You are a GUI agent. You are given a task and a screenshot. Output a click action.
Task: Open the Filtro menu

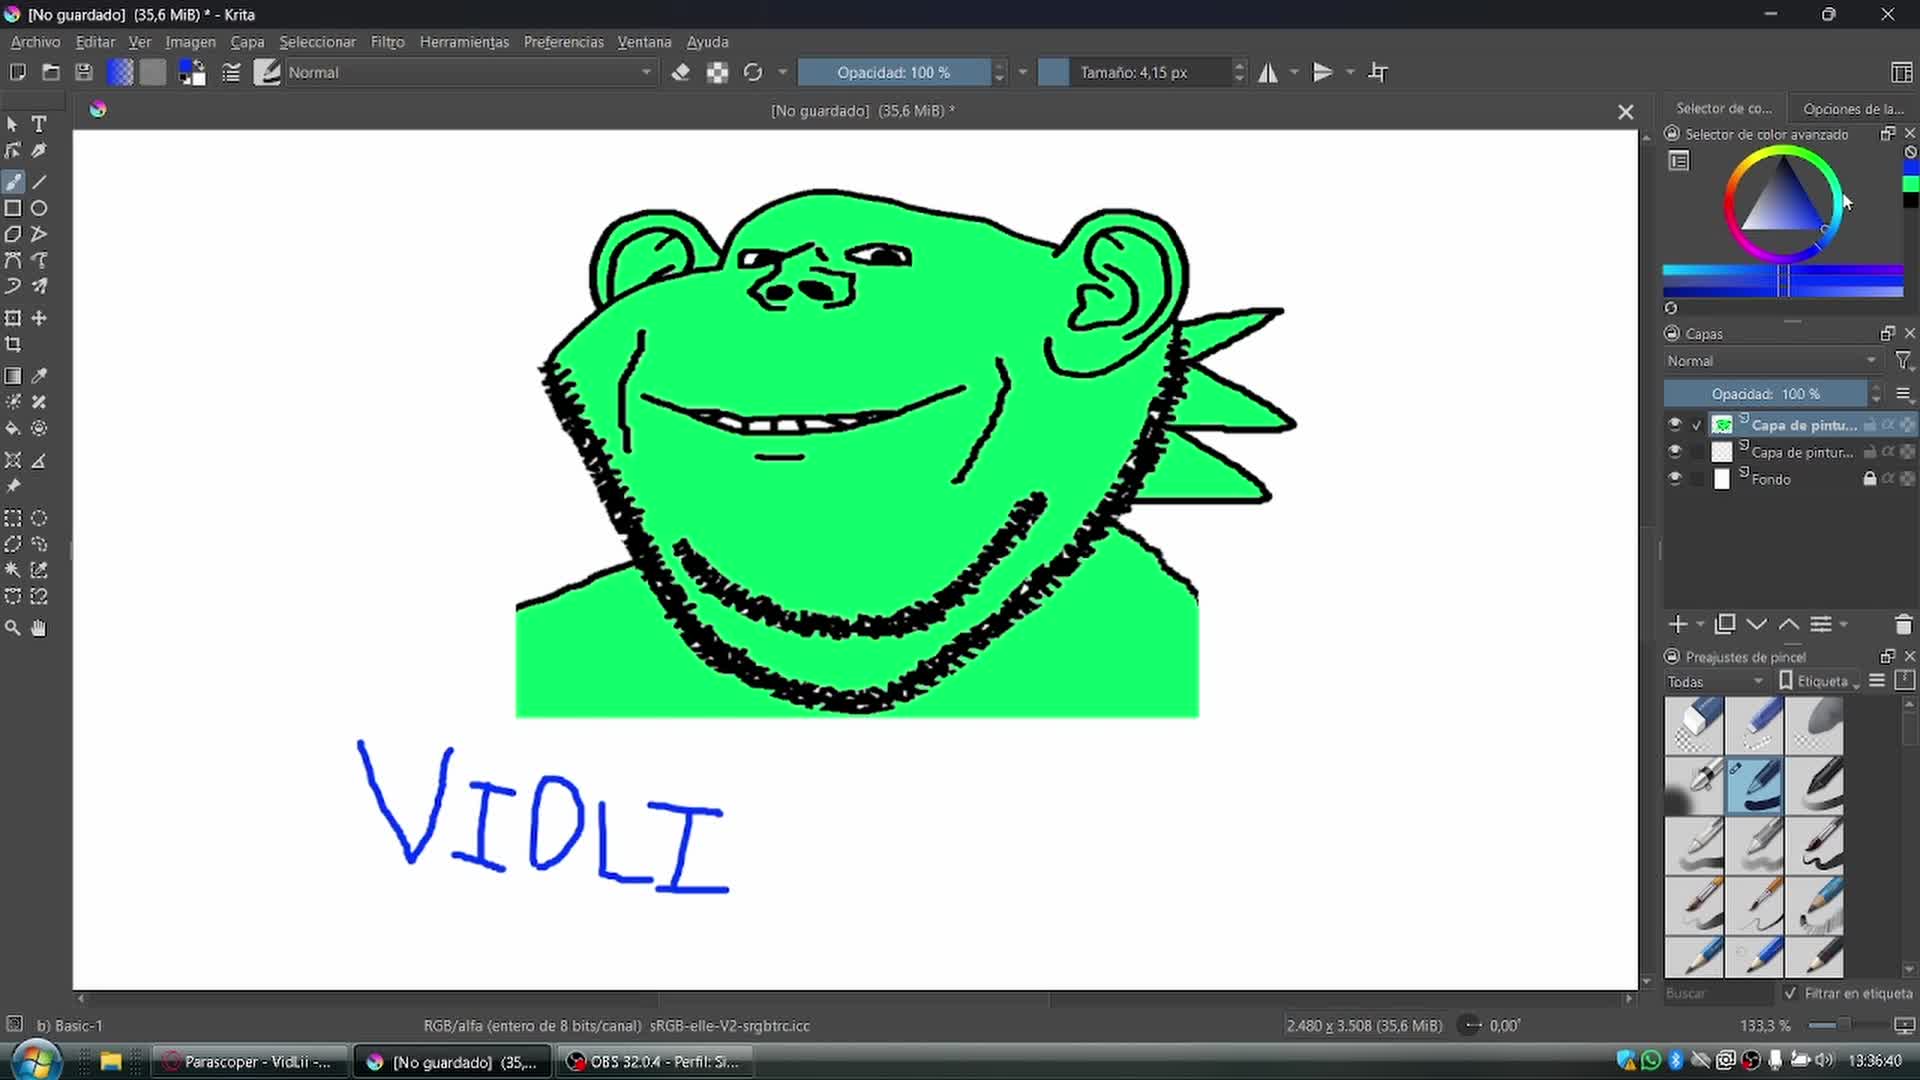[387, 42]
